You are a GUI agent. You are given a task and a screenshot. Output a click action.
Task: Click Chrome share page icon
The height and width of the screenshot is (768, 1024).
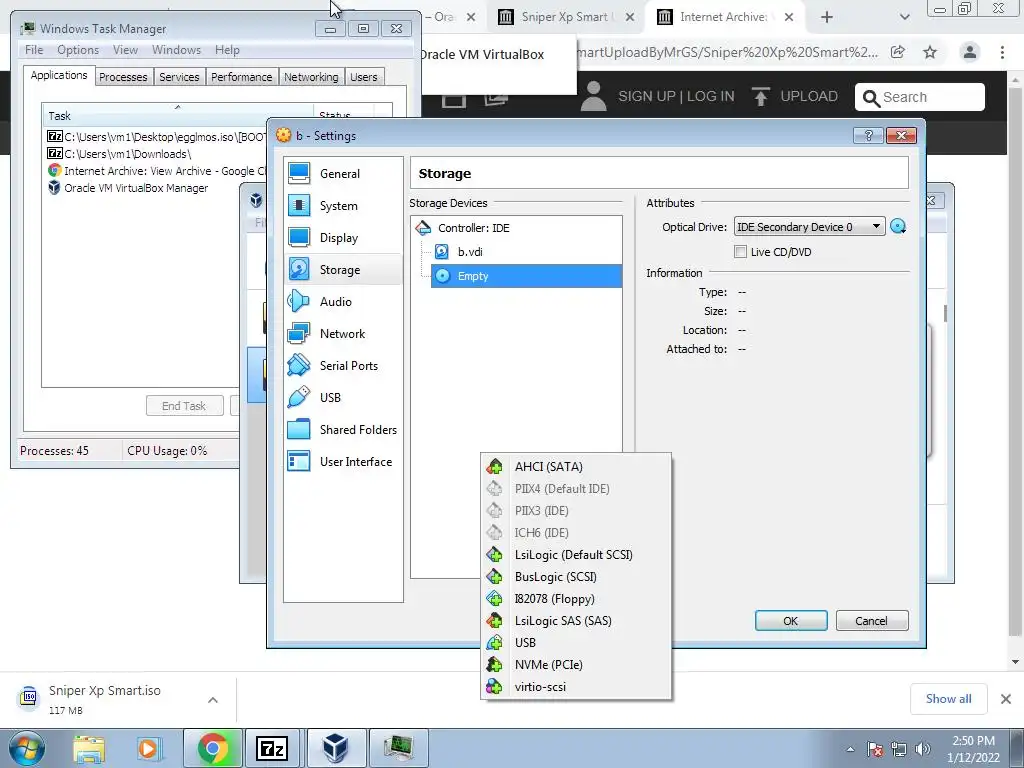[x=898, y=52]
